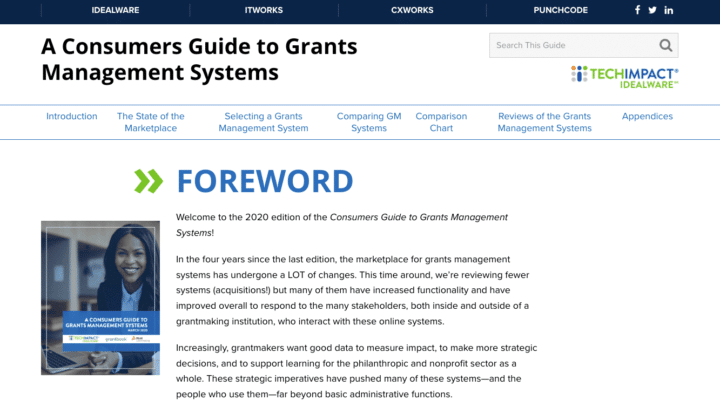Image resolution: width=720 pixels, height=407 pixels.
Task: Open the Facebook social icon
Action: [637, 10]
